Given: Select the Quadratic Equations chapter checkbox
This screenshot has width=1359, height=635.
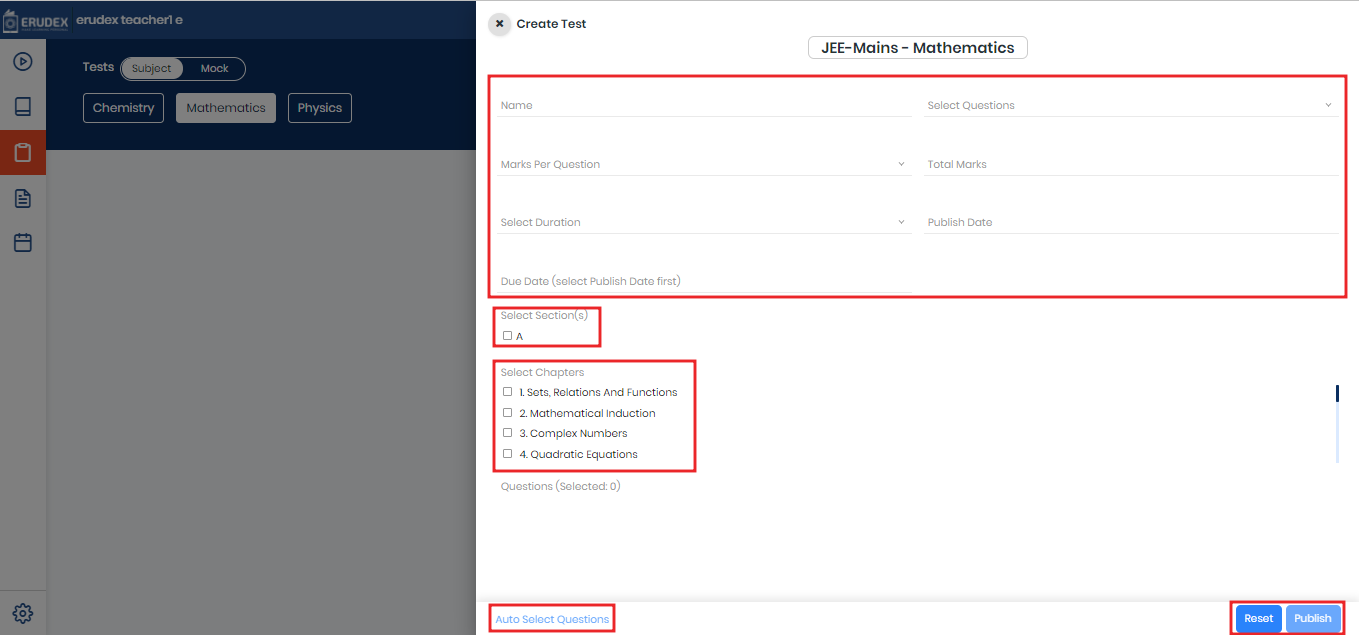Looking at the screenshot, I should click(x=508, y=454).
